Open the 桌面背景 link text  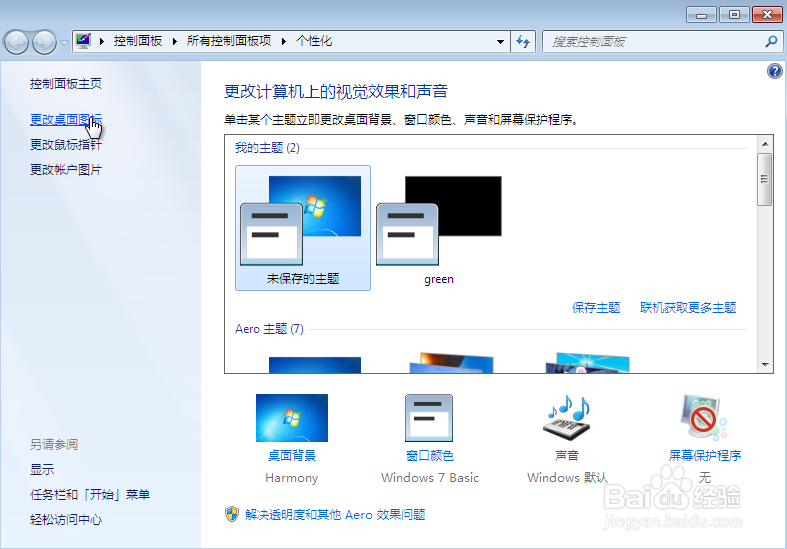tap(292, 456)
